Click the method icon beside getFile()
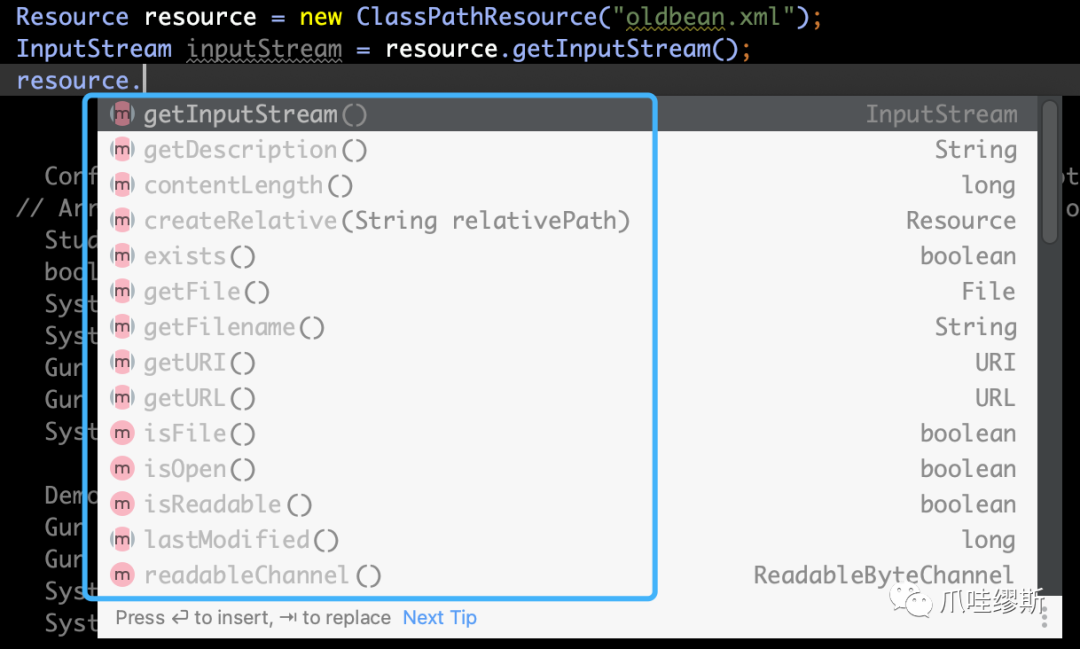 point(122,292)
